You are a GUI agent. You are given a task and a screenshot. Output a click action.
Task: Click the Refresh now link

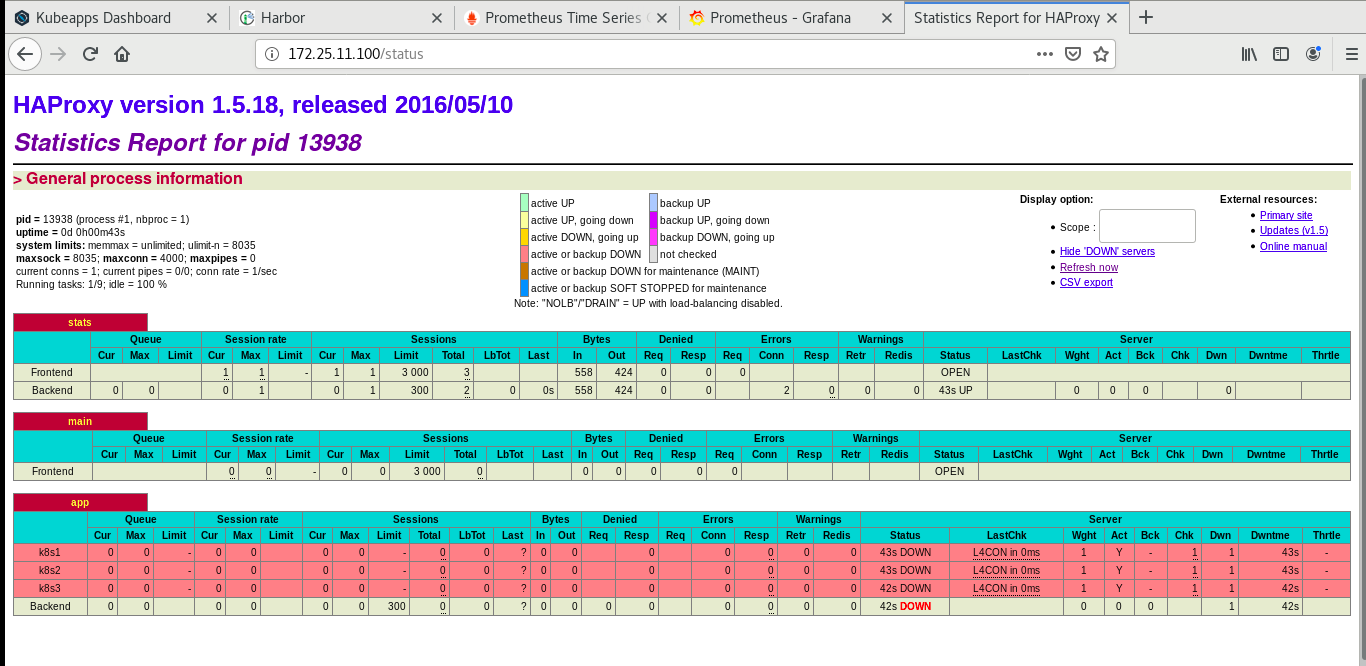point(1089,267)
